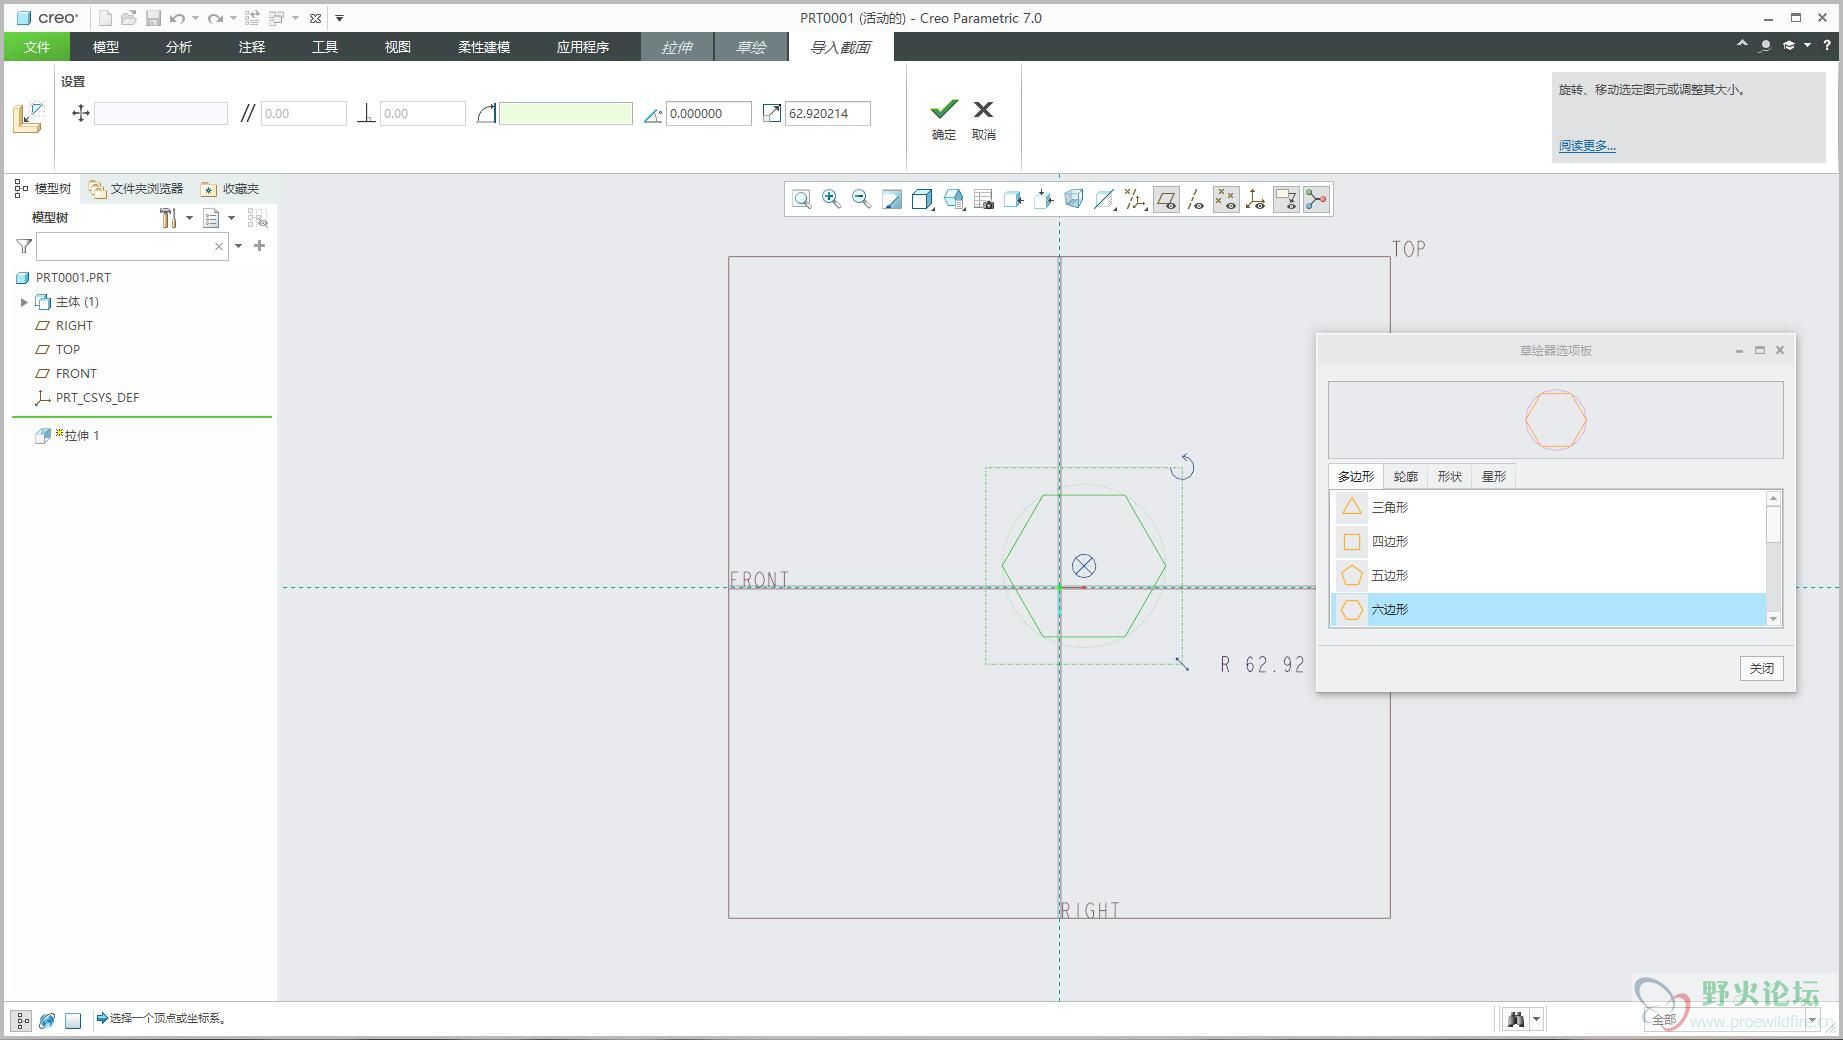1843x1040 pixels.
Task: Toggle spin center display
Action: [x=1316, y=200]
